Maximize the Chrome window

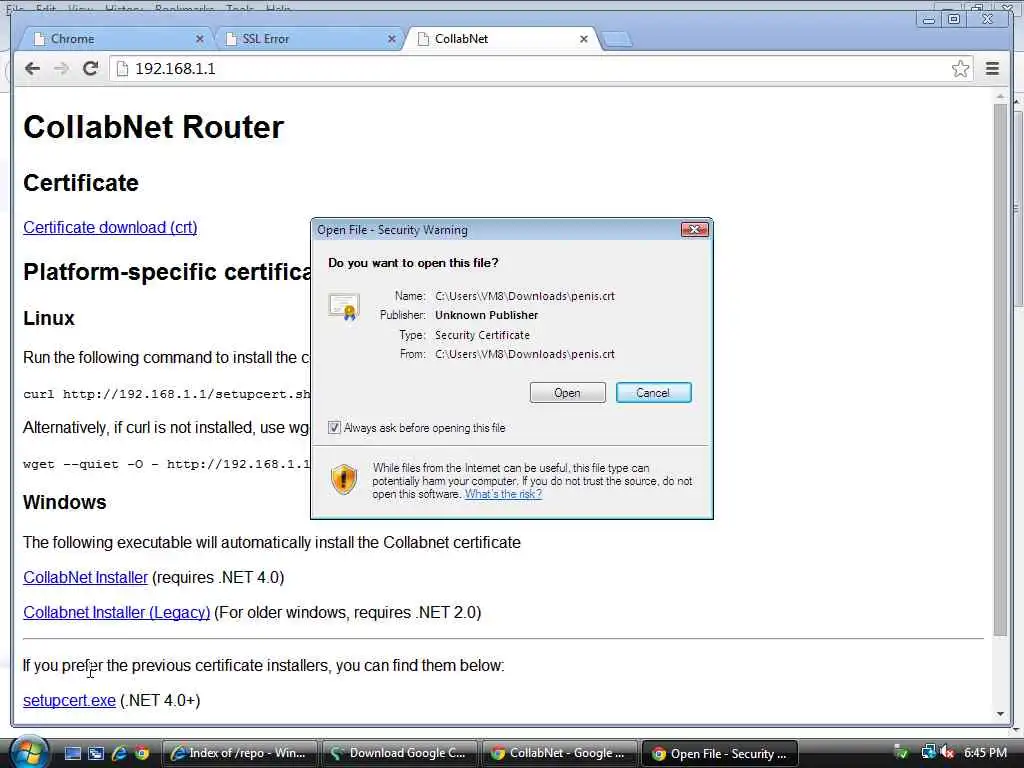pyautogui.click(x=953, y=20)
